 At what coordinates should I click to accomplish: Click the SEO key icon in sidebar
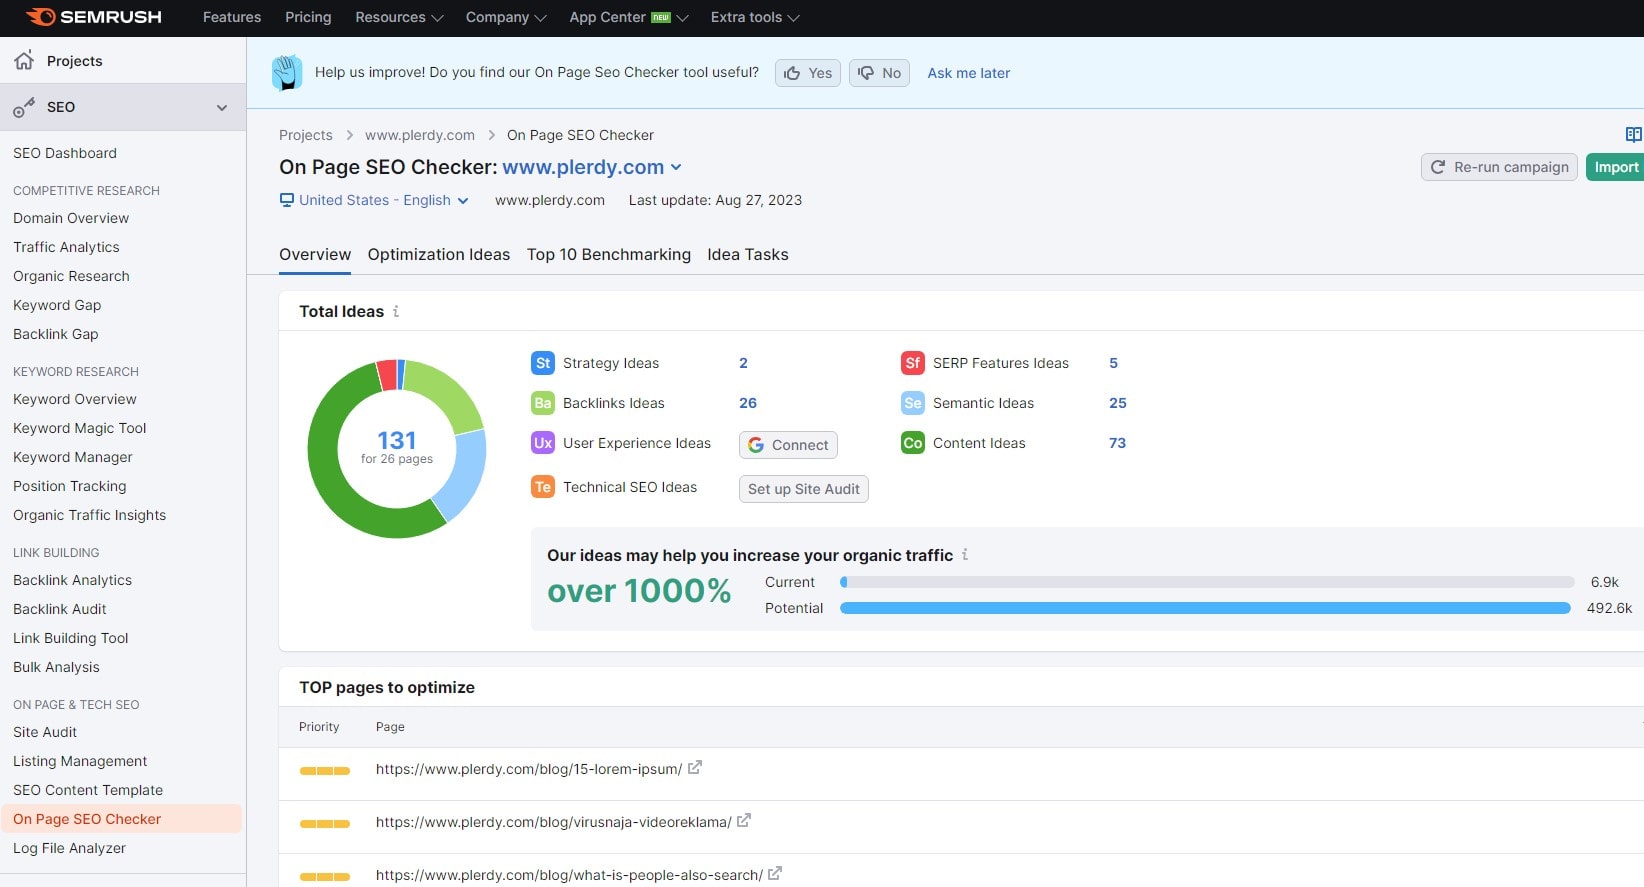[x=24, y=107]
